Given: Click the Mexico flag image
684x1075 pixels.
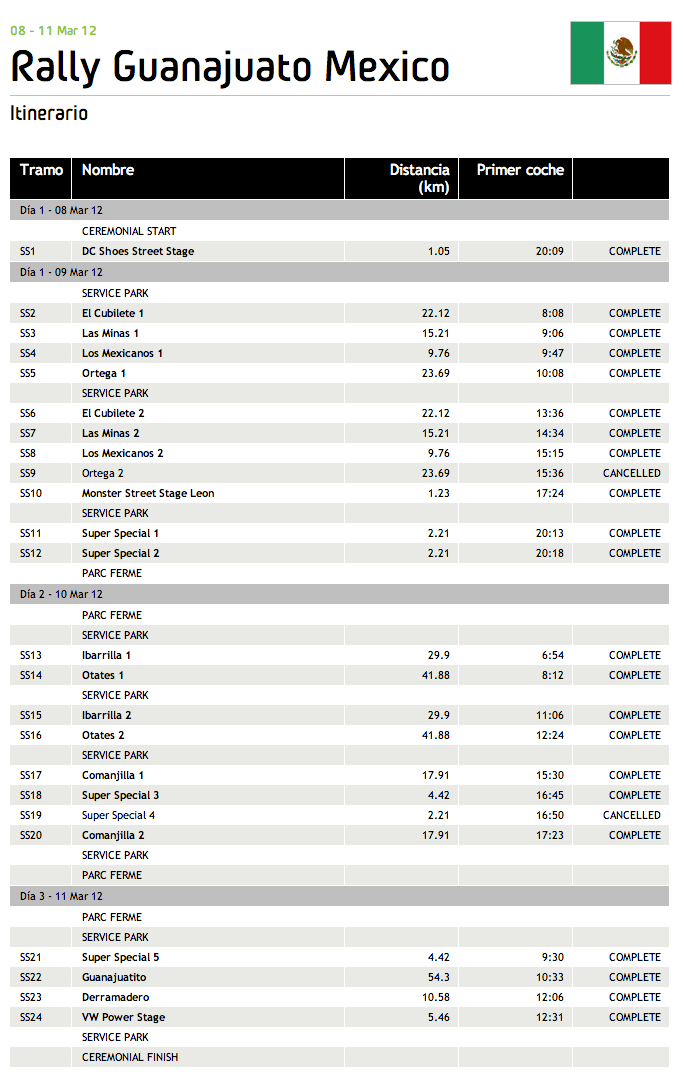Looking at the screenshot, I should (620, 52).
